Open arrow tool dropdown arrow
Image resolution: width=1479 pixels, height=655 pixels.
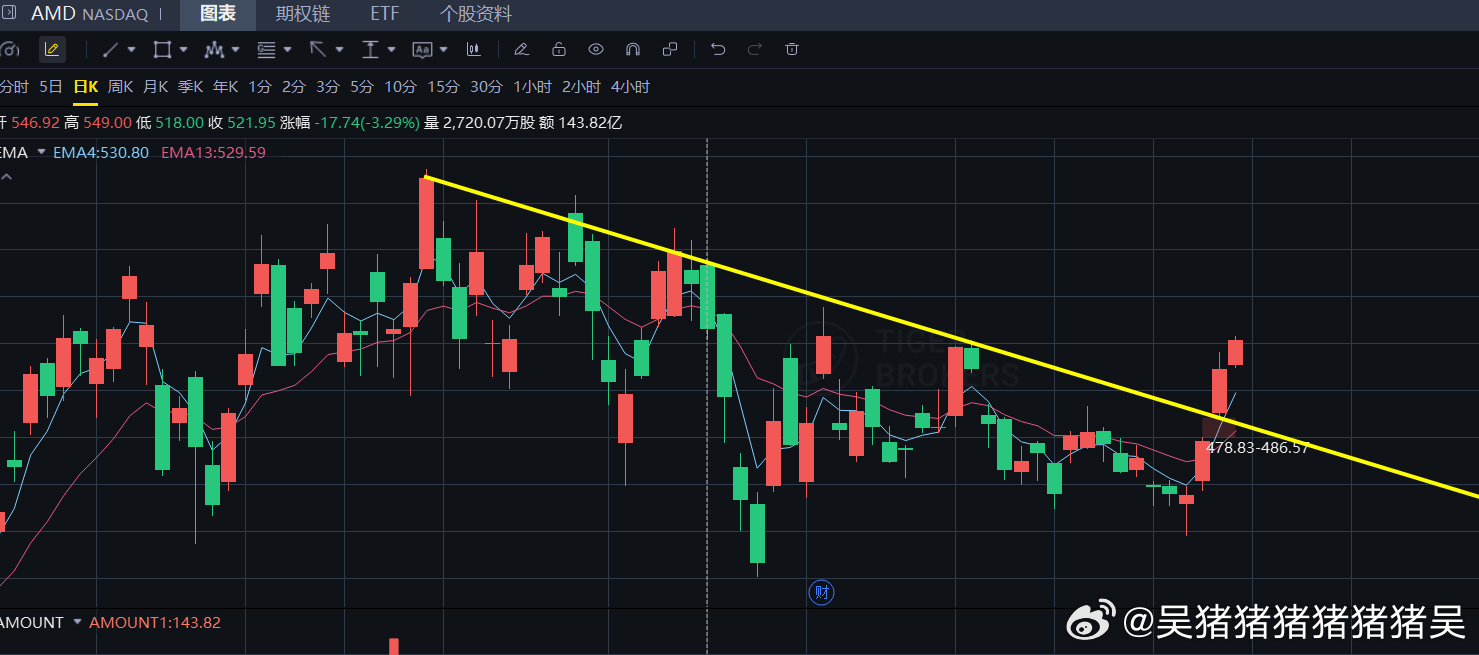[x=339, y=49]
